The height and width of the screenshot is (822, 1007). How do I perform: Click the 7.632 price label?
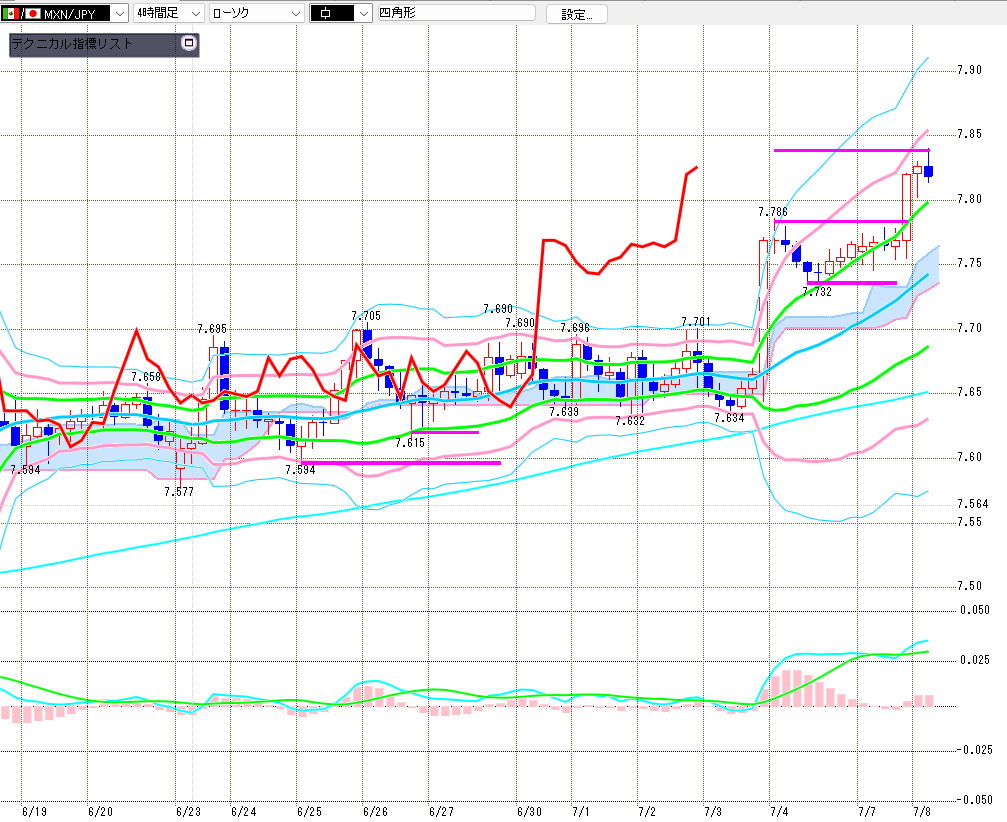[x=630, y=421]
